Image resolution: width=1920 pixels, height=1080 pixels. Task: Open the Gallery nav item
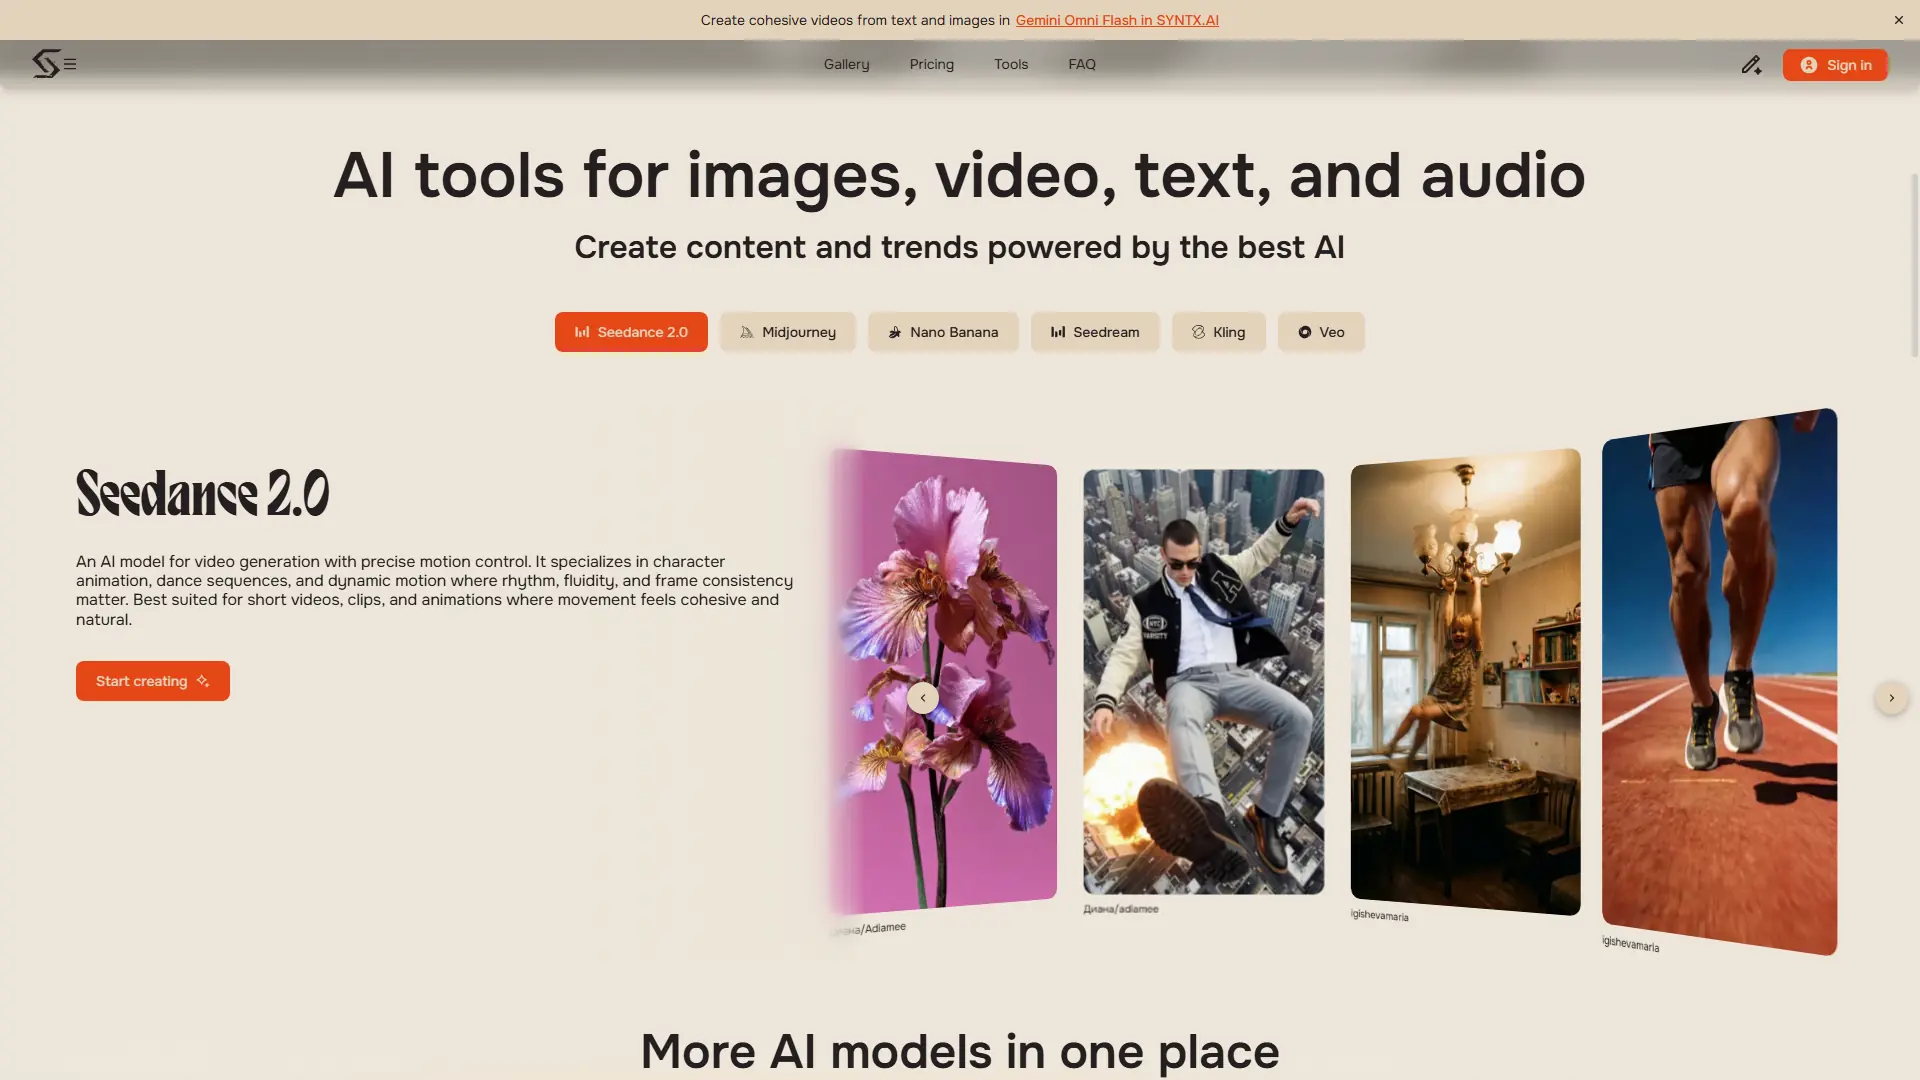[x=846, y=64]
